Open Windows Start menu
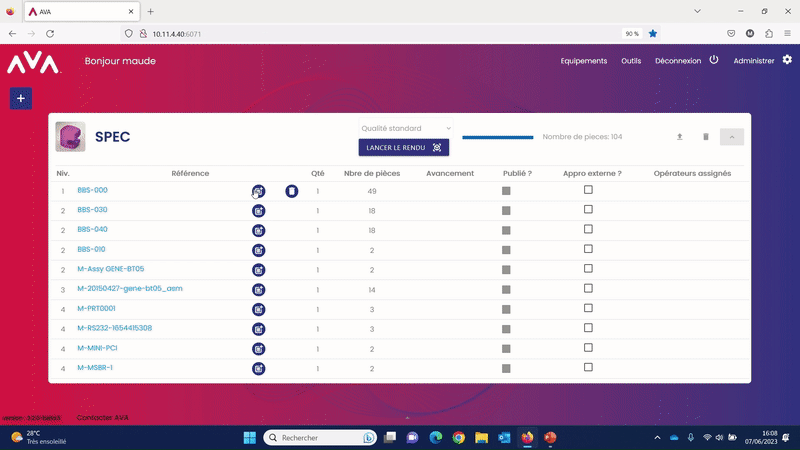 249,437
